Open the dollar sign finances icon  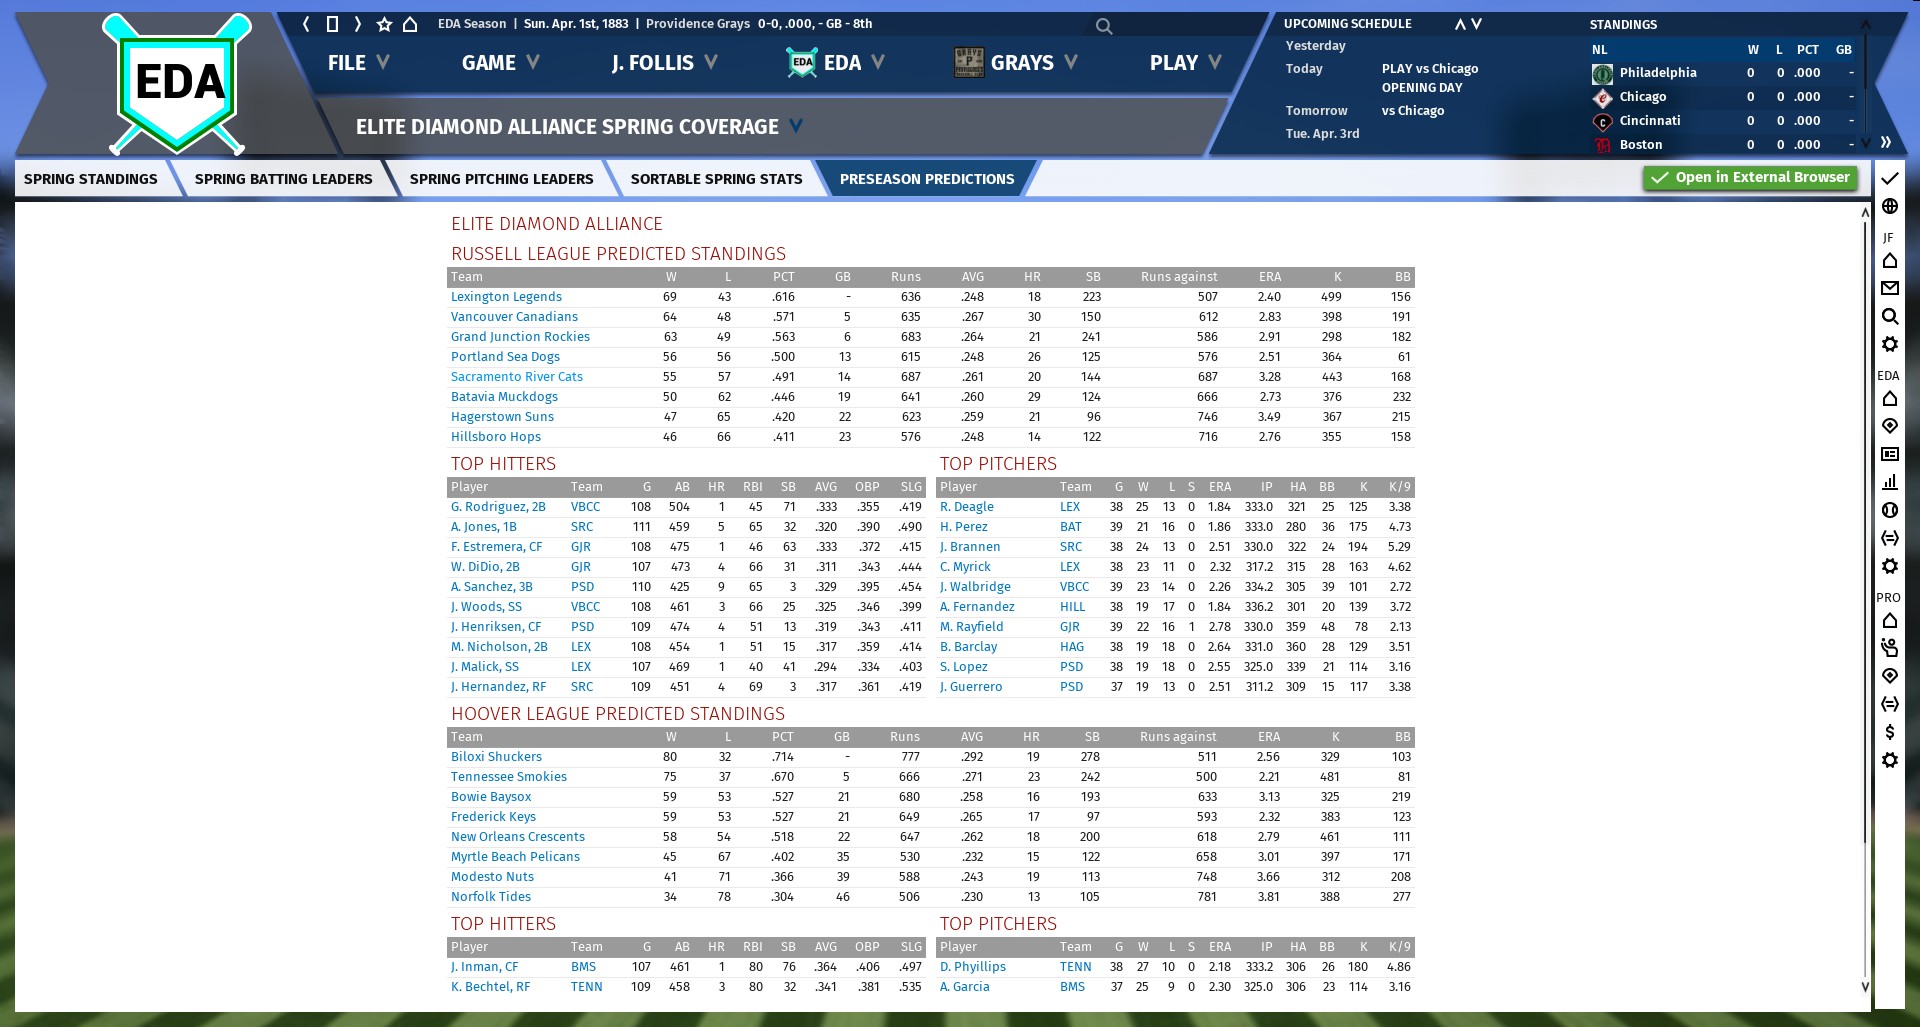click(1889, 732)
